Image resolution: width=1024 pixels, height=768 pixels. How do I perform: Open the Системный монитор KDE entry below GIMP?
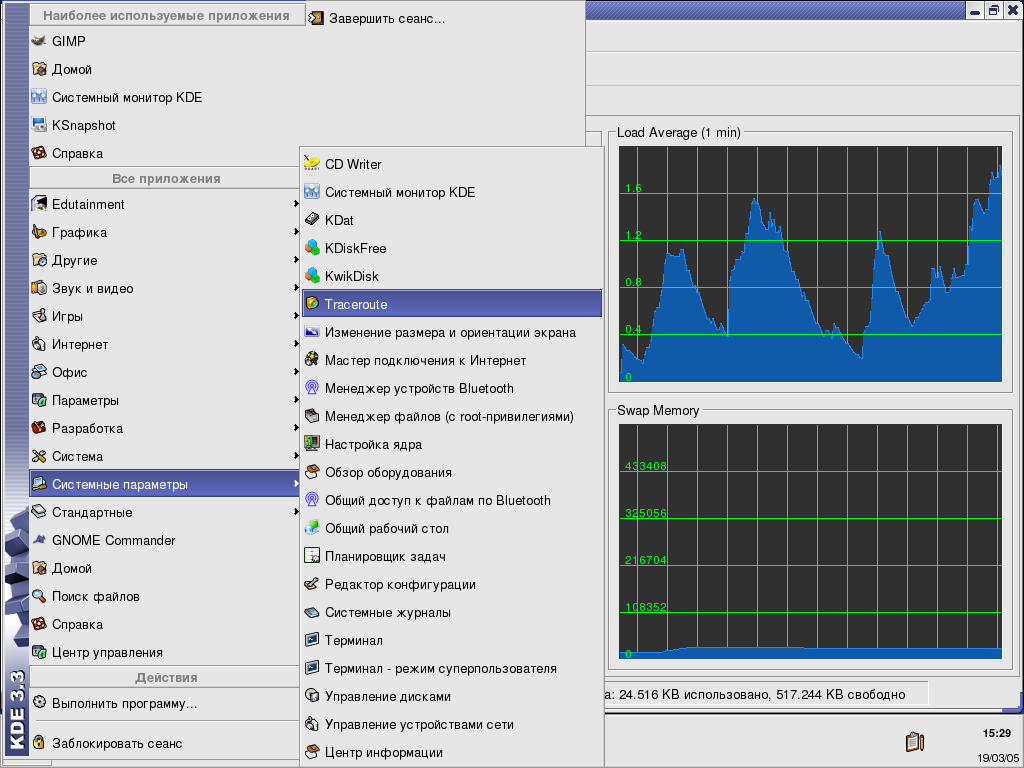[165, 97]
